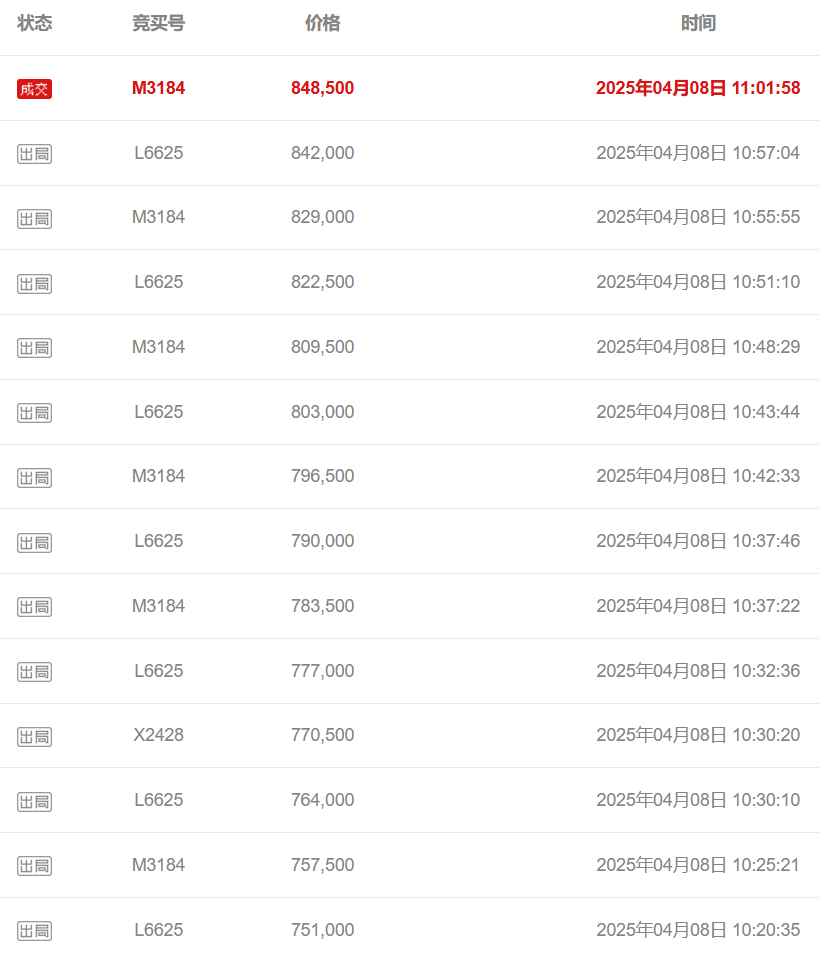Image resolution: width=819 pixels, height=959 pixels.
Task: Click the 803,000 price entry
Action: point(322,412)
